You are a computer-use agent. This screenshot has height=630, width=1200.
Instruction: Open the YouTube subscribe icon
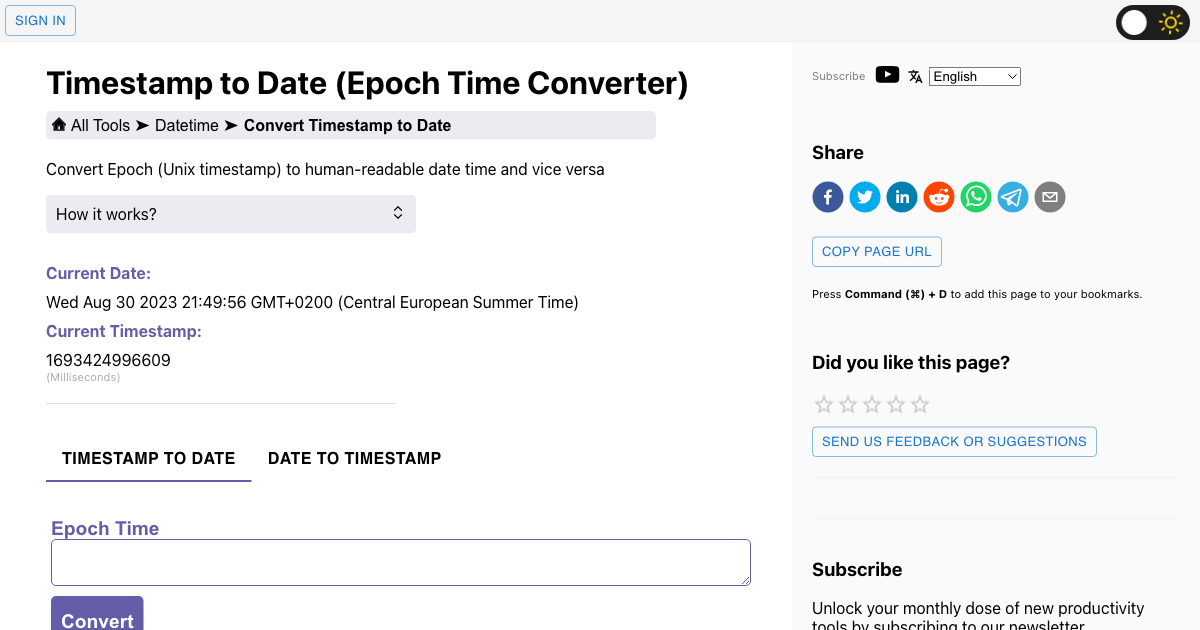(x=887, y=75)
